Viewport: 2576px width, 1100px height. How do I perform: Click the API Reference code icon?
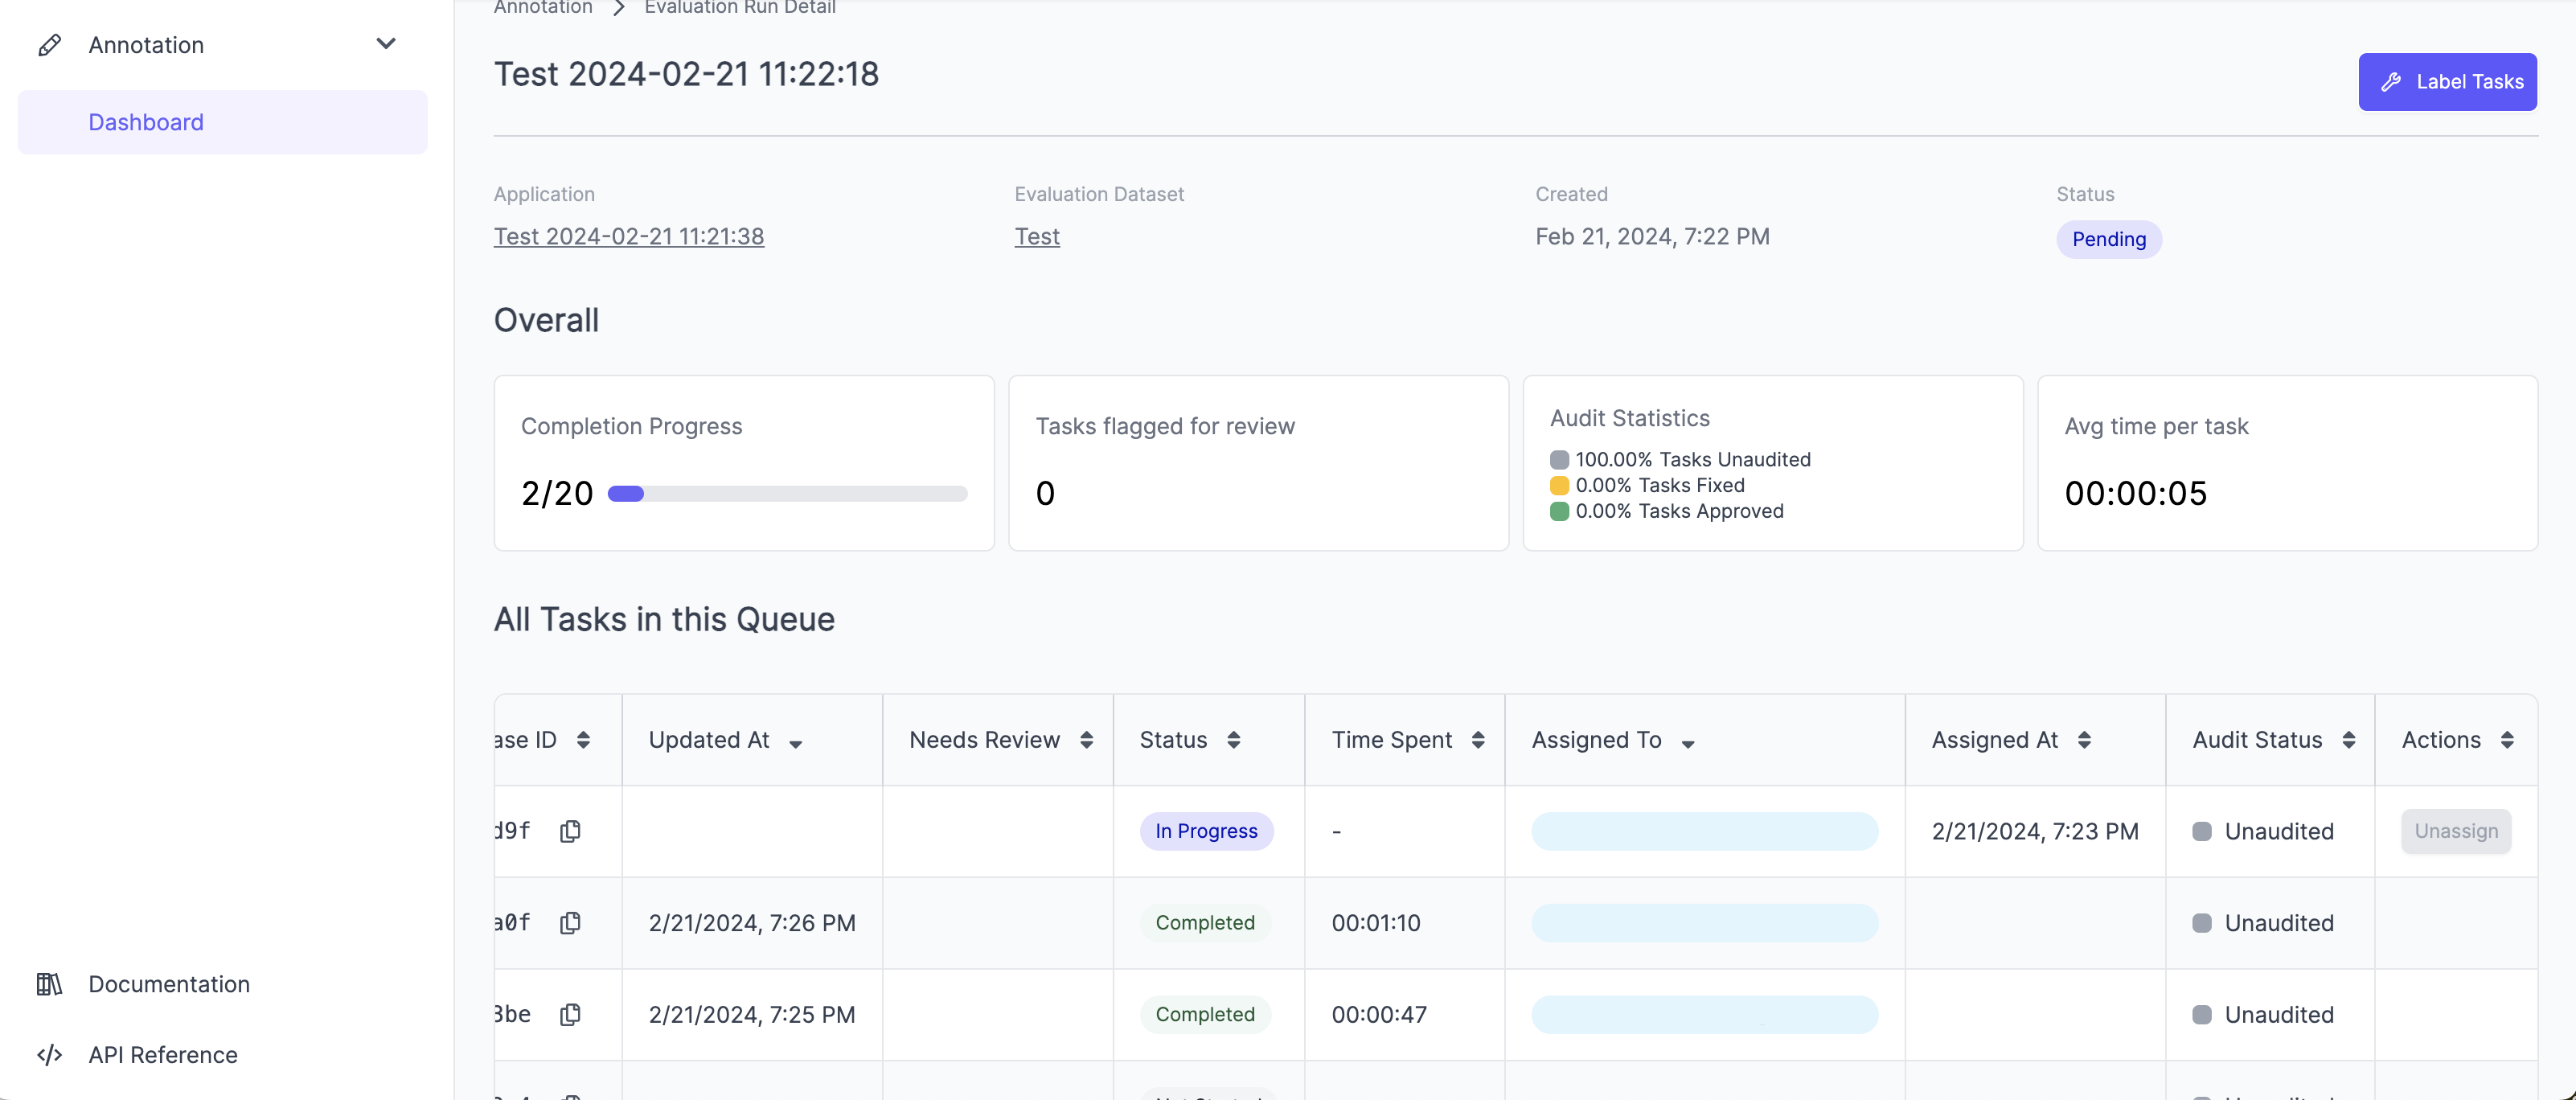[49, 1055]
